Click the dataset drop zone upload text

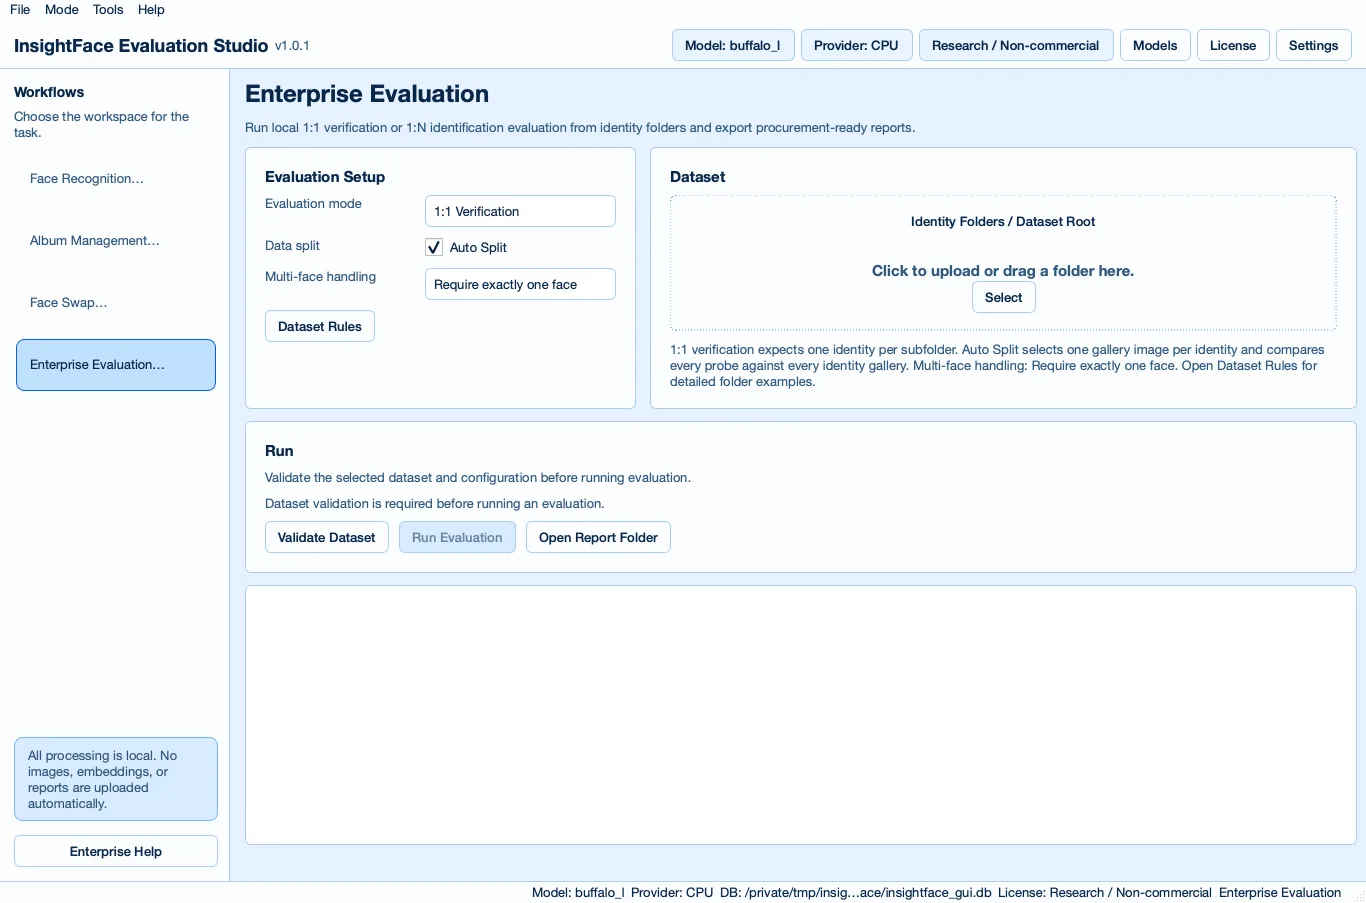click(x=1003, y=271)
